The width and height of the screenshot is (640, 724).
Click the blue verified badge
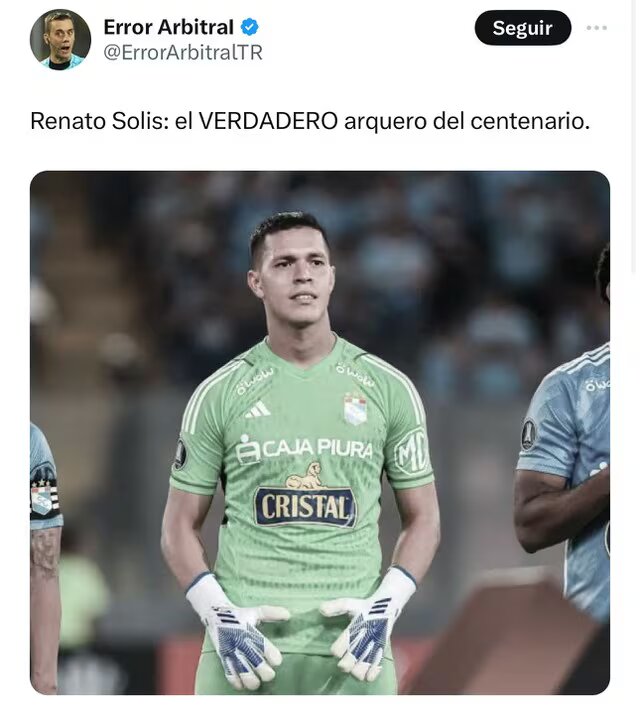tap(249, 27)
